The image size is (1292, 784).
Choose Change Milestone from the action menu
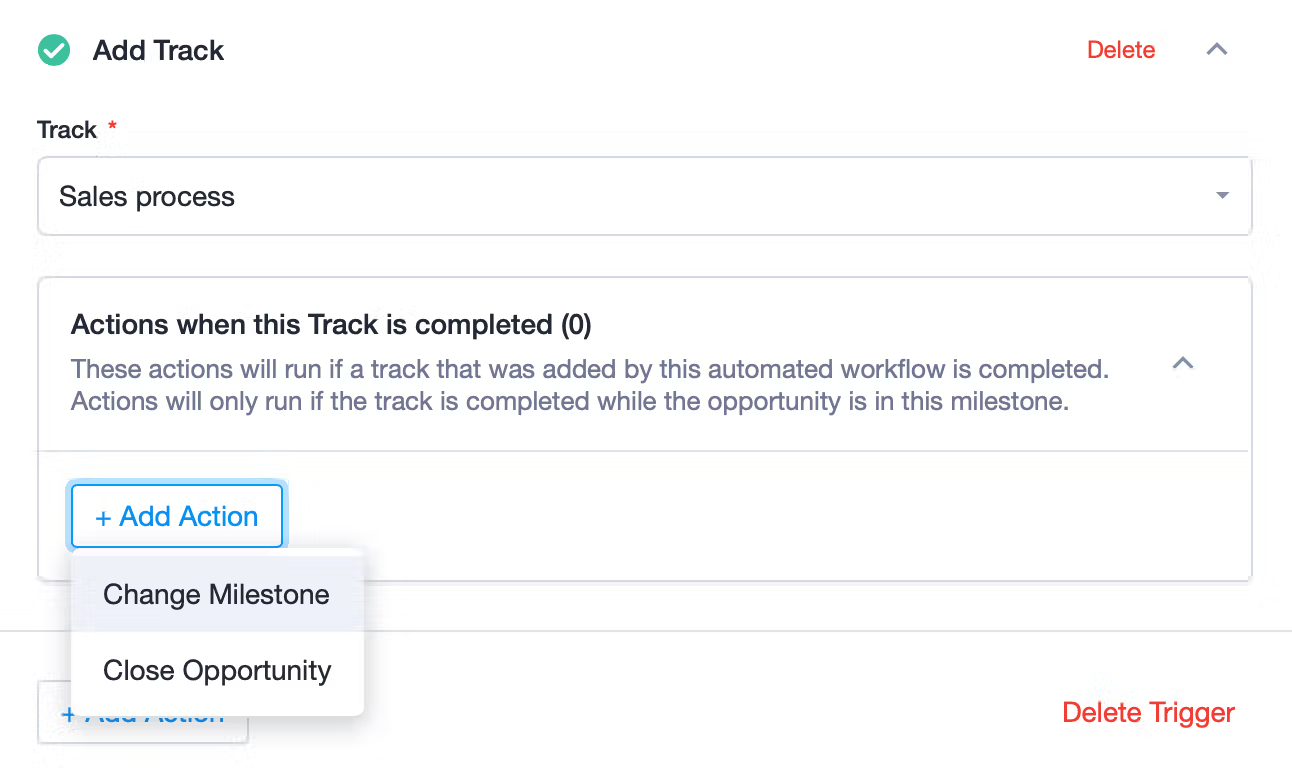(x=217, y=594)
